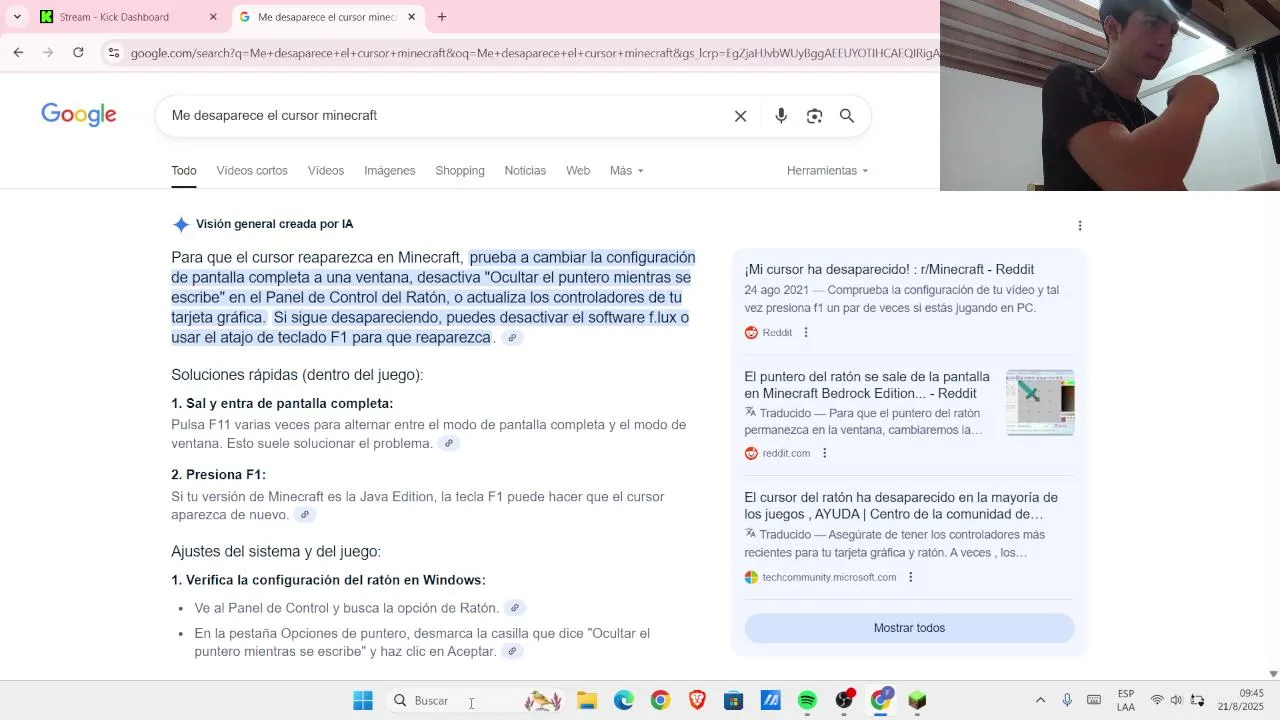1280x720 pixels.
Task: Click 'Visión general creada por IA' heading
Action: tap(274, 224)
